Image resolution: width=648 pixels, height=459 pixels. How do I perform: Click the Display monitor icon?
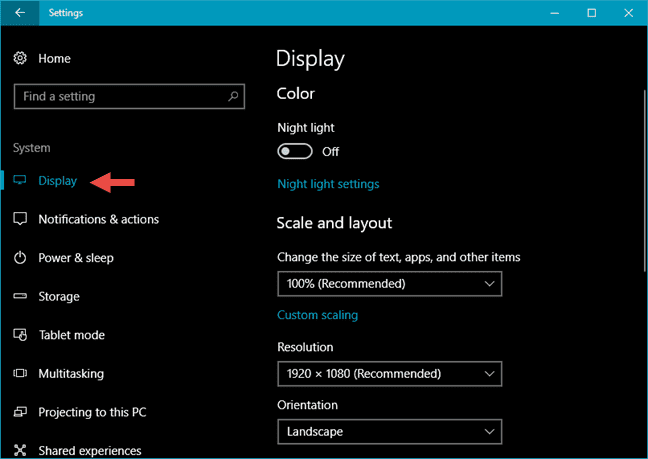click(x=21, y=181)
